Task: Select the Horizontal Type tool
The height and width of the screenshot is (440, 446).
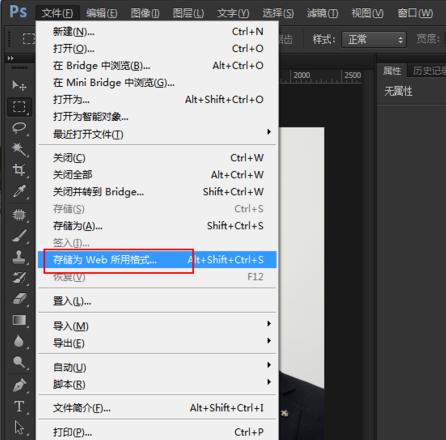Action: 19,407
